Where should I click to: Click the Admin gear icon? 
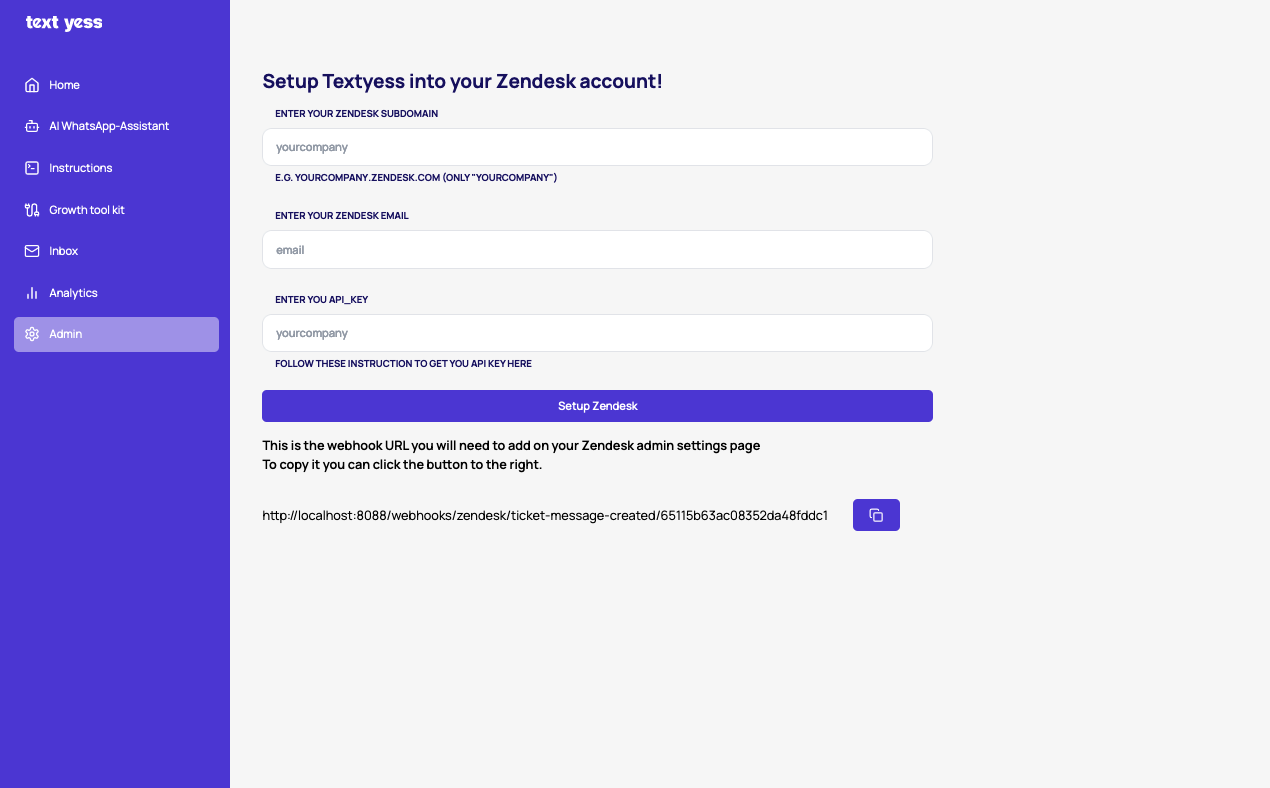coord(32,334)
